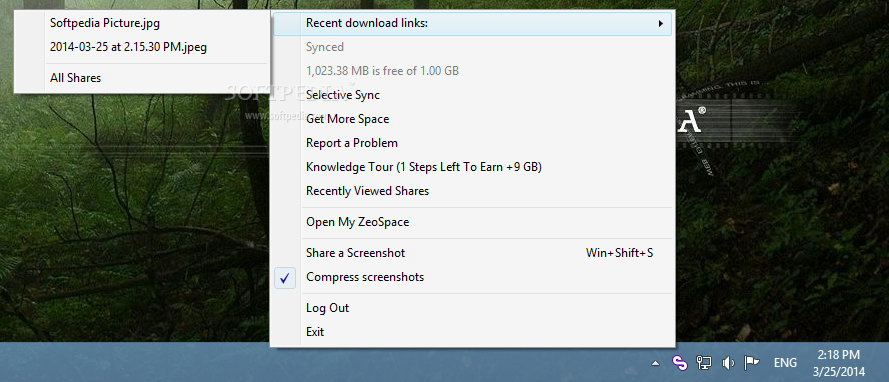Open the clock showing 2:18 PM
The image size is (889, 382).
click(x=839, y=363)
